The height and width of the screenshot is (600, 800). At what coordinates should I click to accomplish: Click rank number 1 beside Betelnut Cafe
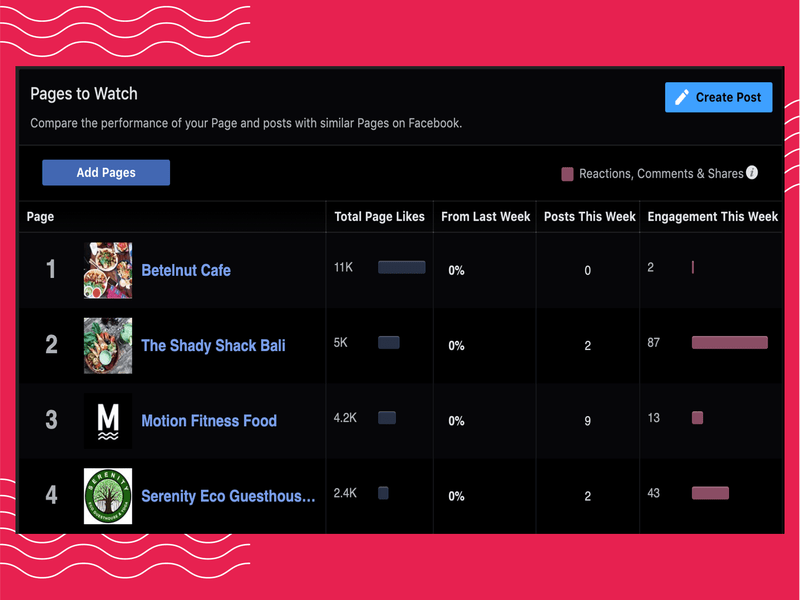pyautogui.click(x=51, y=269)
